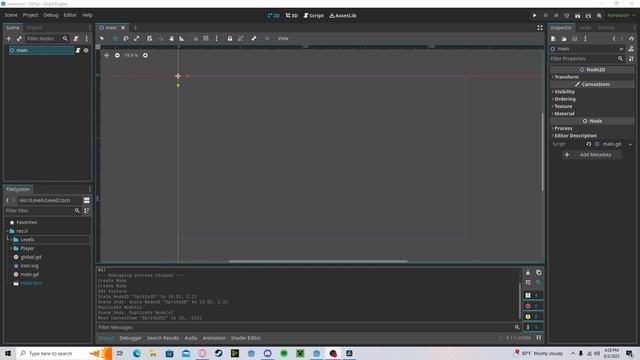Open the main.gd script dropdown arrow

click(x=630, y=144)
